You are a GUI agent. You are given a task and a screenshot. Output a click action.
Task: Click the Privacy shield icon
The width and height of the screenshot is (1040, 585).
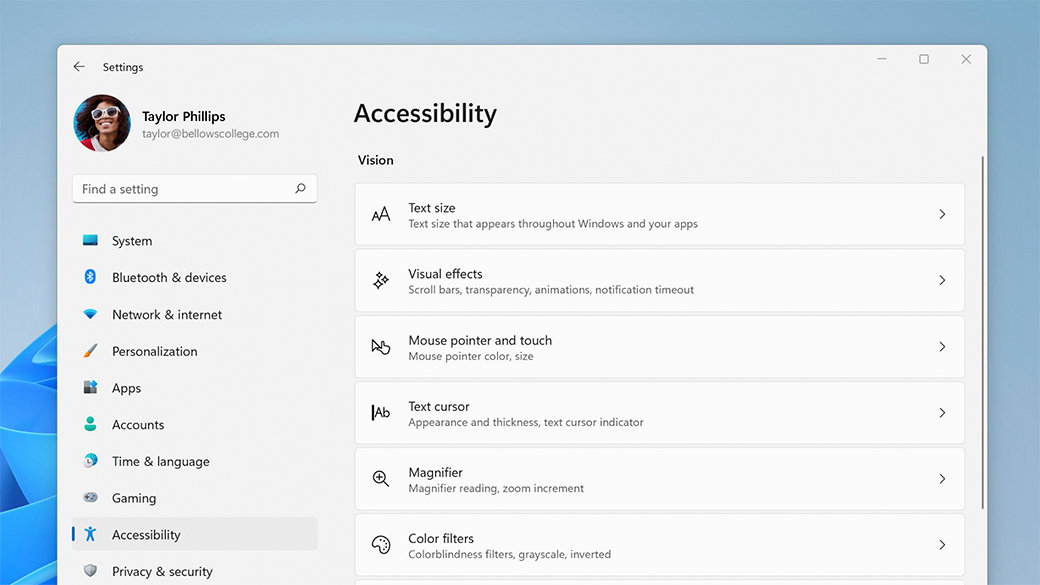[90, 570]
